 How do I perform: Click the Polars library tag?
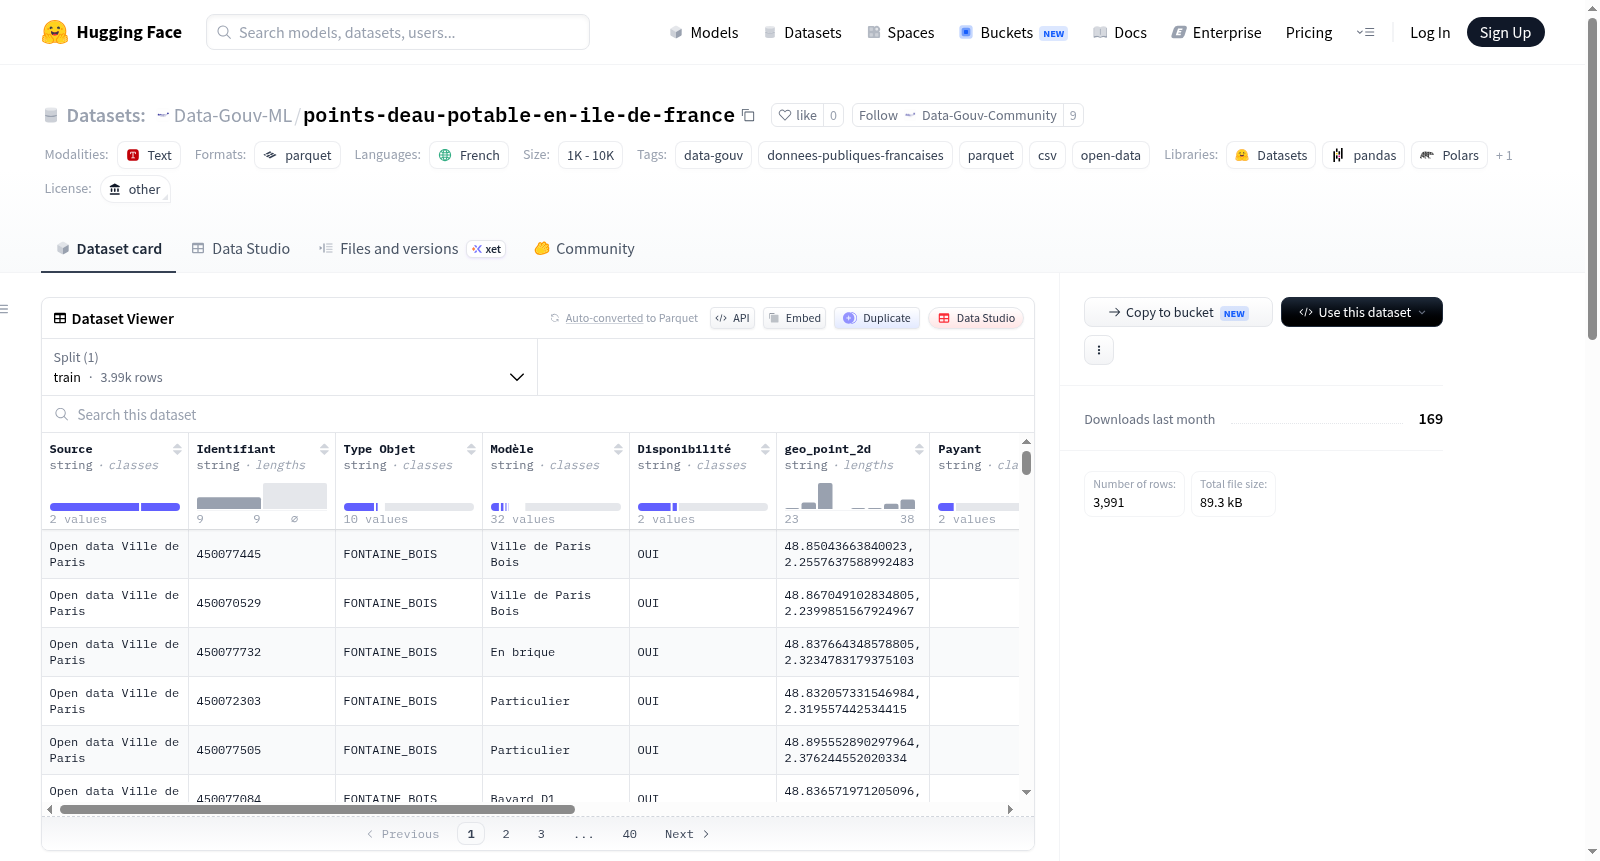click(1449, 155)
